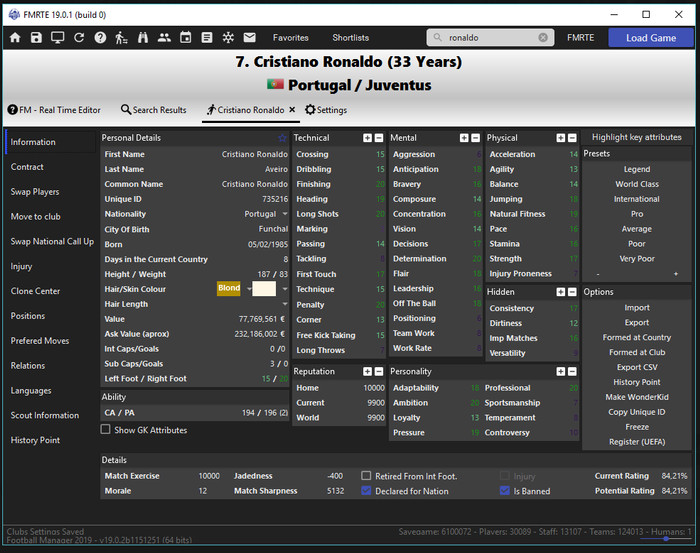The height and width of the screenshot is (553, 700).
Task: Decrease Personality values with minus icon
Action: tap(572, 371)
